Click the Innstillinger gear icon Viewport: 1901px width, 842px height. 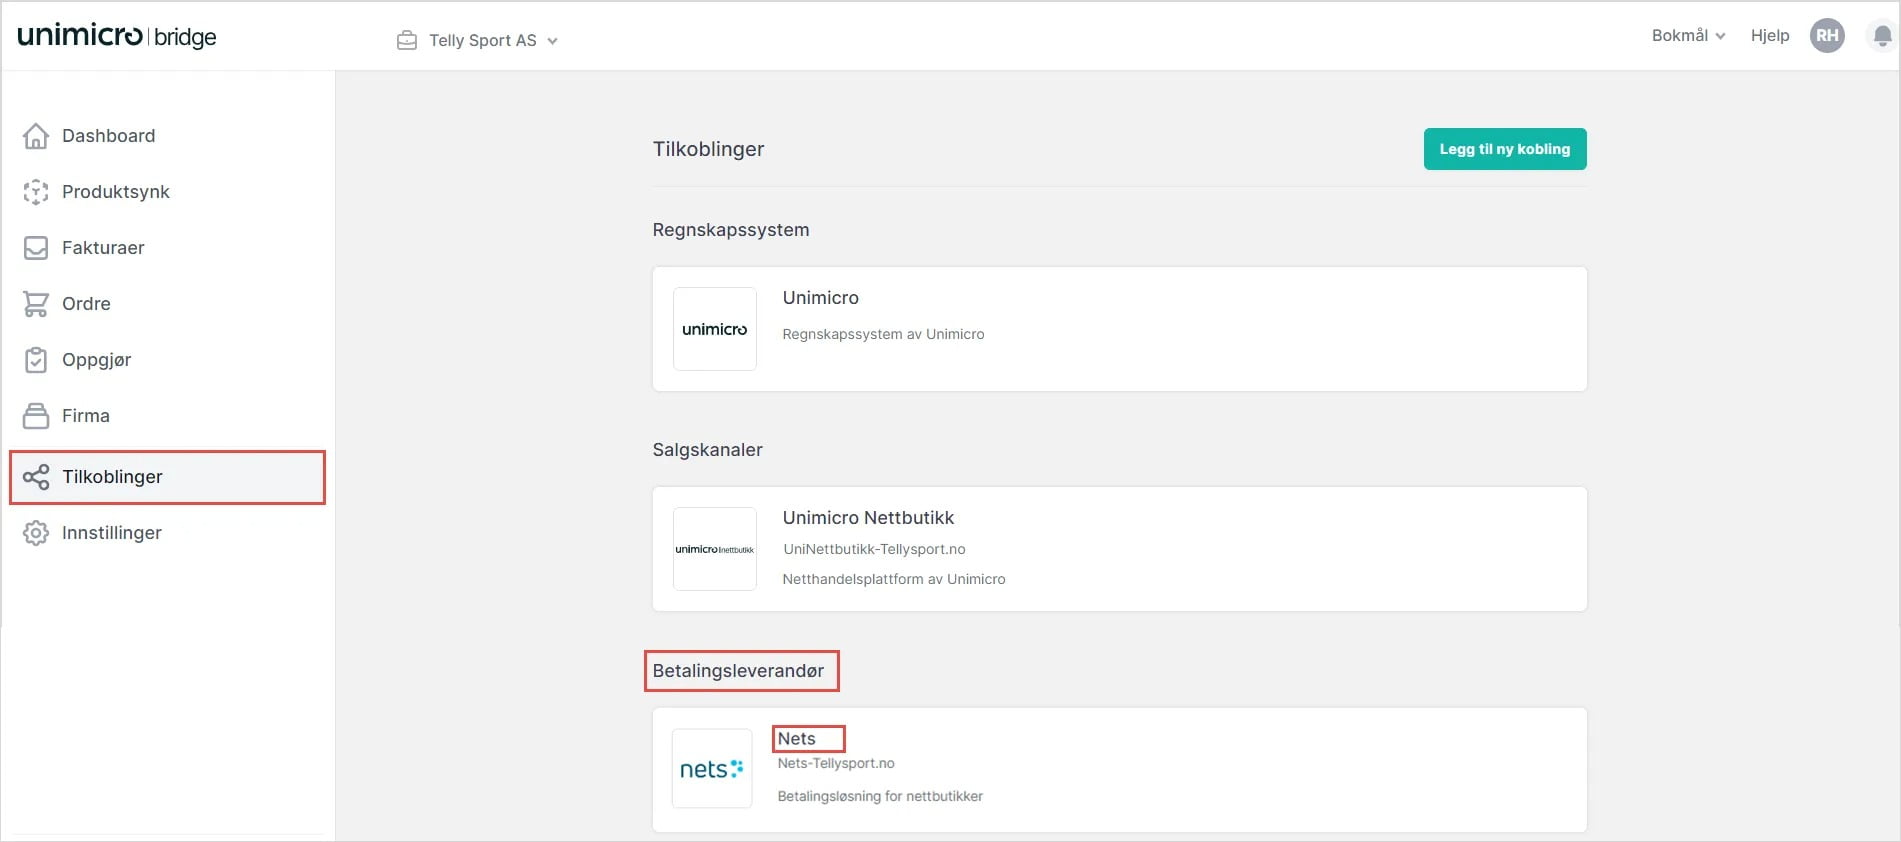click(x=36, y=533)
